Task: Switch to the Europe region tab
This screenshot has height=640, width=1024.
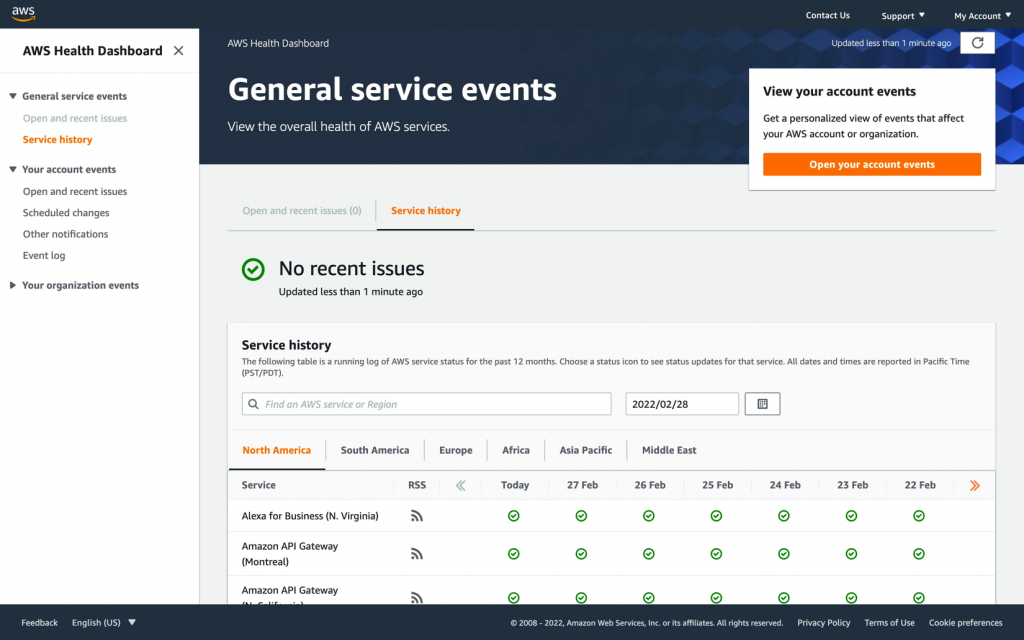Action: (x=455, y=450)
